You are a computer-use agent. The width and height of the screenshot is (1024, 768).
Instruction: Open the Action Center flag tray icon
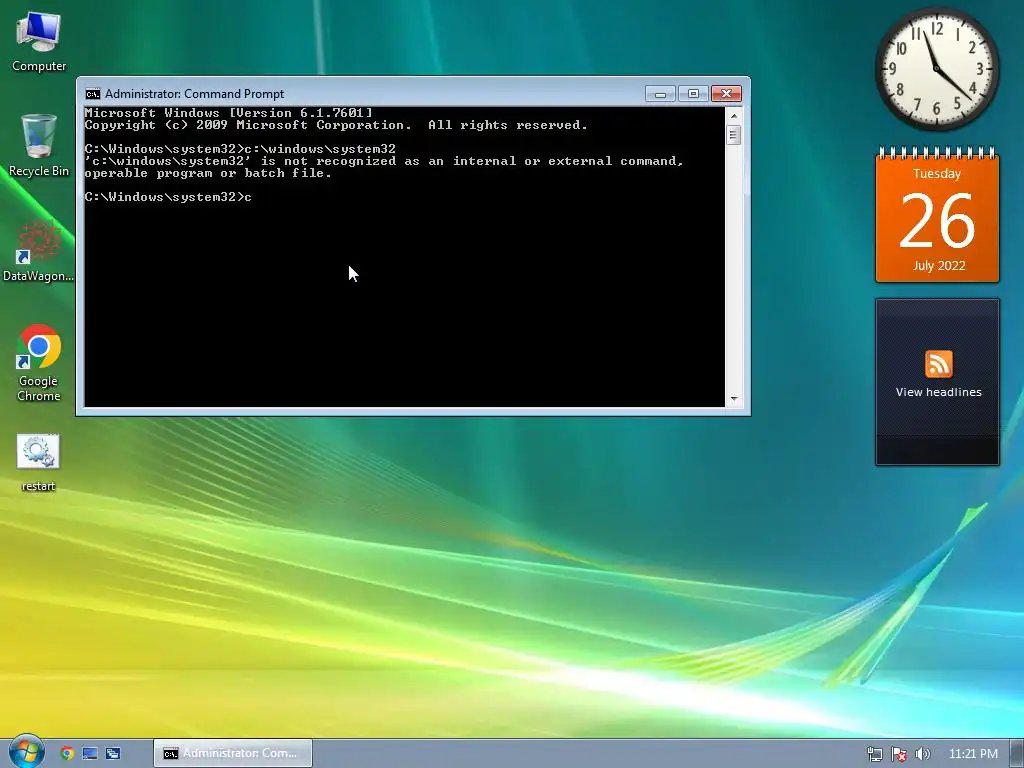coord(899,754)
